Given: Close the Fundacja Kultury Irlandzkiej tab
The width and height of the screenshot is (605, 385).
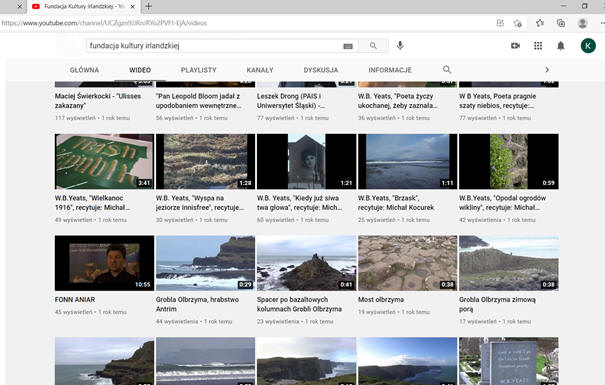Looking at the screenshot, I should [132, 7].
